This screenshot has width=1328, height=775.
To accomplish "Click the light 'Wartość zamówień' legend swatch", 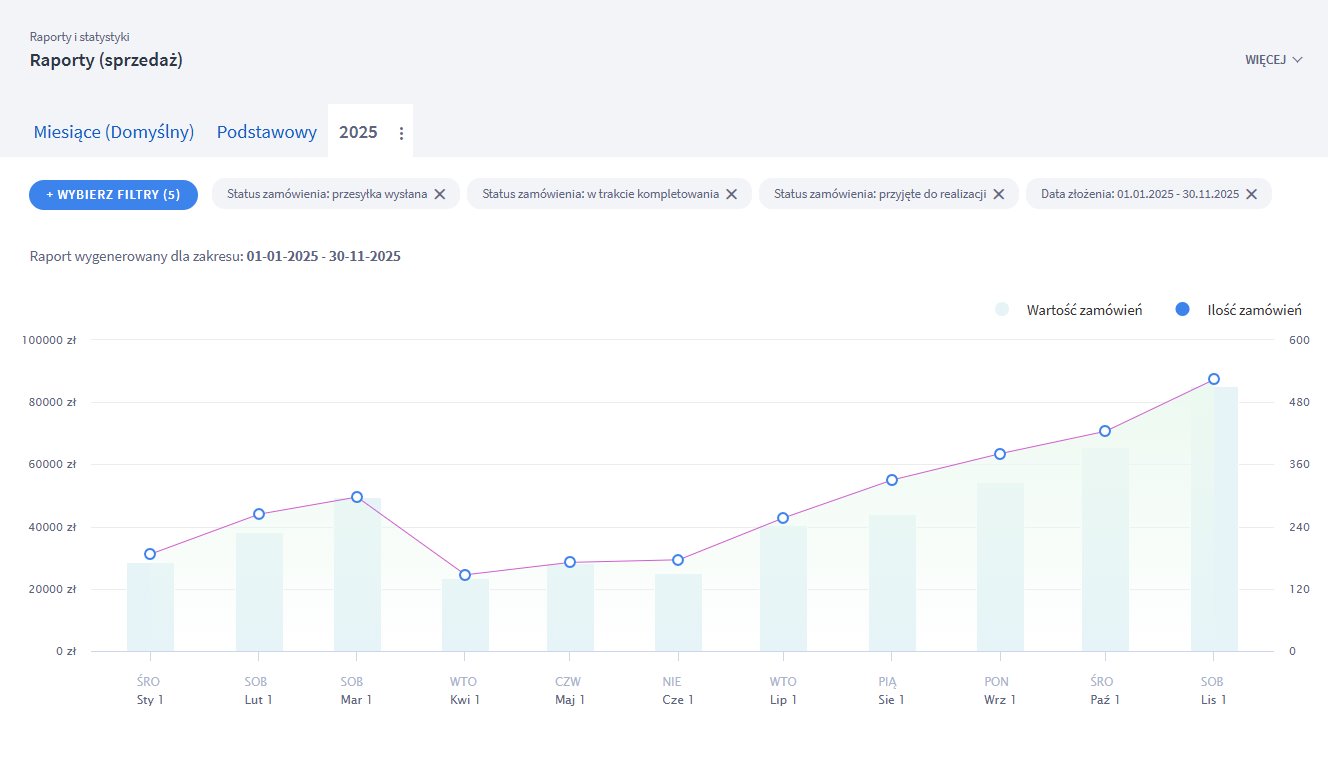I will (1002, 310).
